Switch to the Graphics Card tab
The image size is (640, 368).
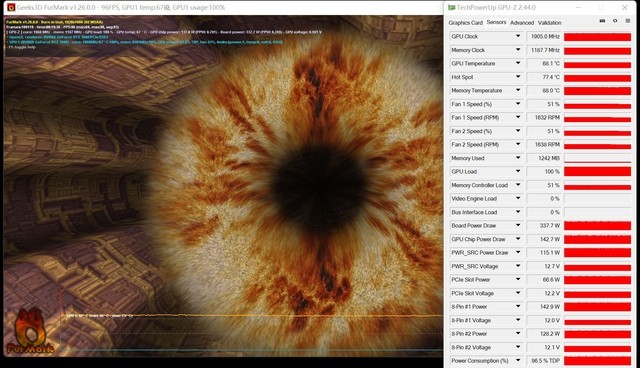[x=465, y=23]
